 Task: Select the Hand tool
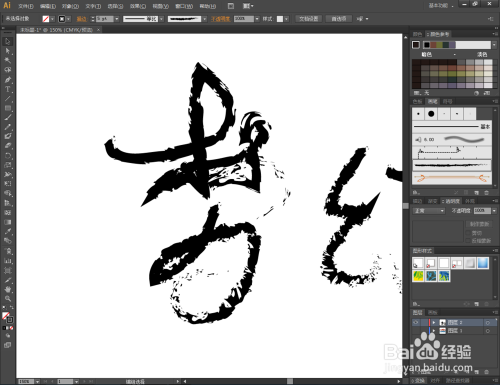[8, 289]
